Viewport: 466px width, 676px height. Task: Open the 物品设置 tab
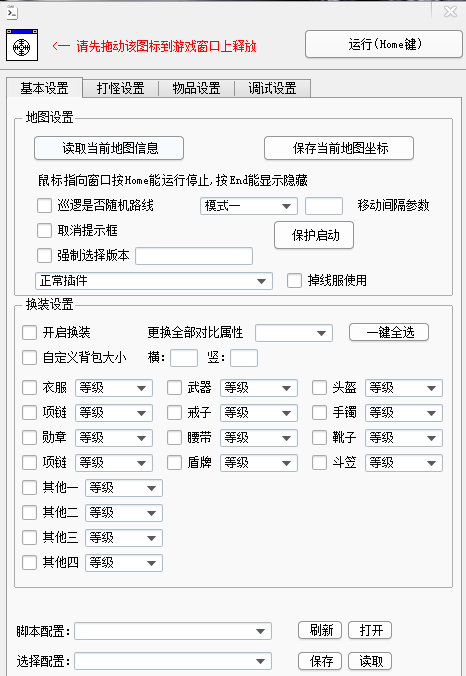(196, 88)
